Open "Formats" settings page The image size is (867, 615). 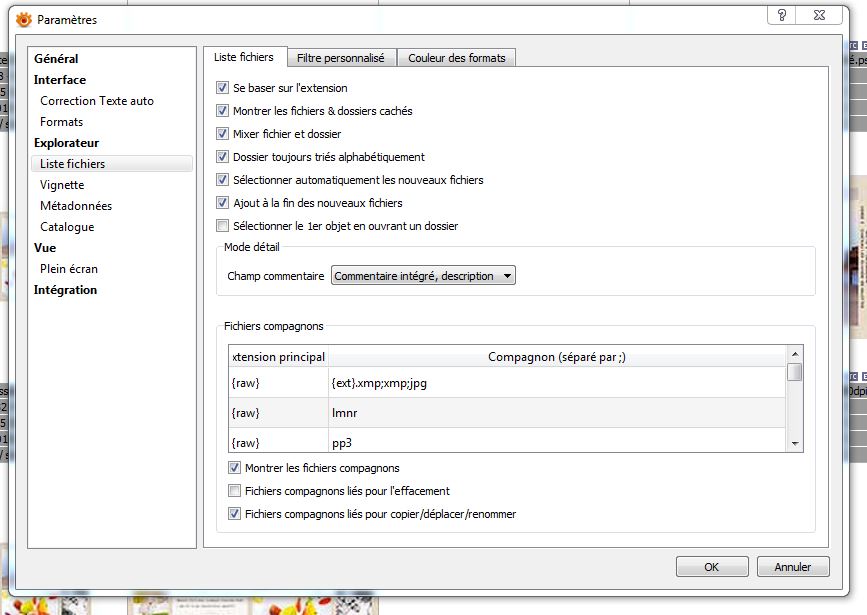[61, 122]
